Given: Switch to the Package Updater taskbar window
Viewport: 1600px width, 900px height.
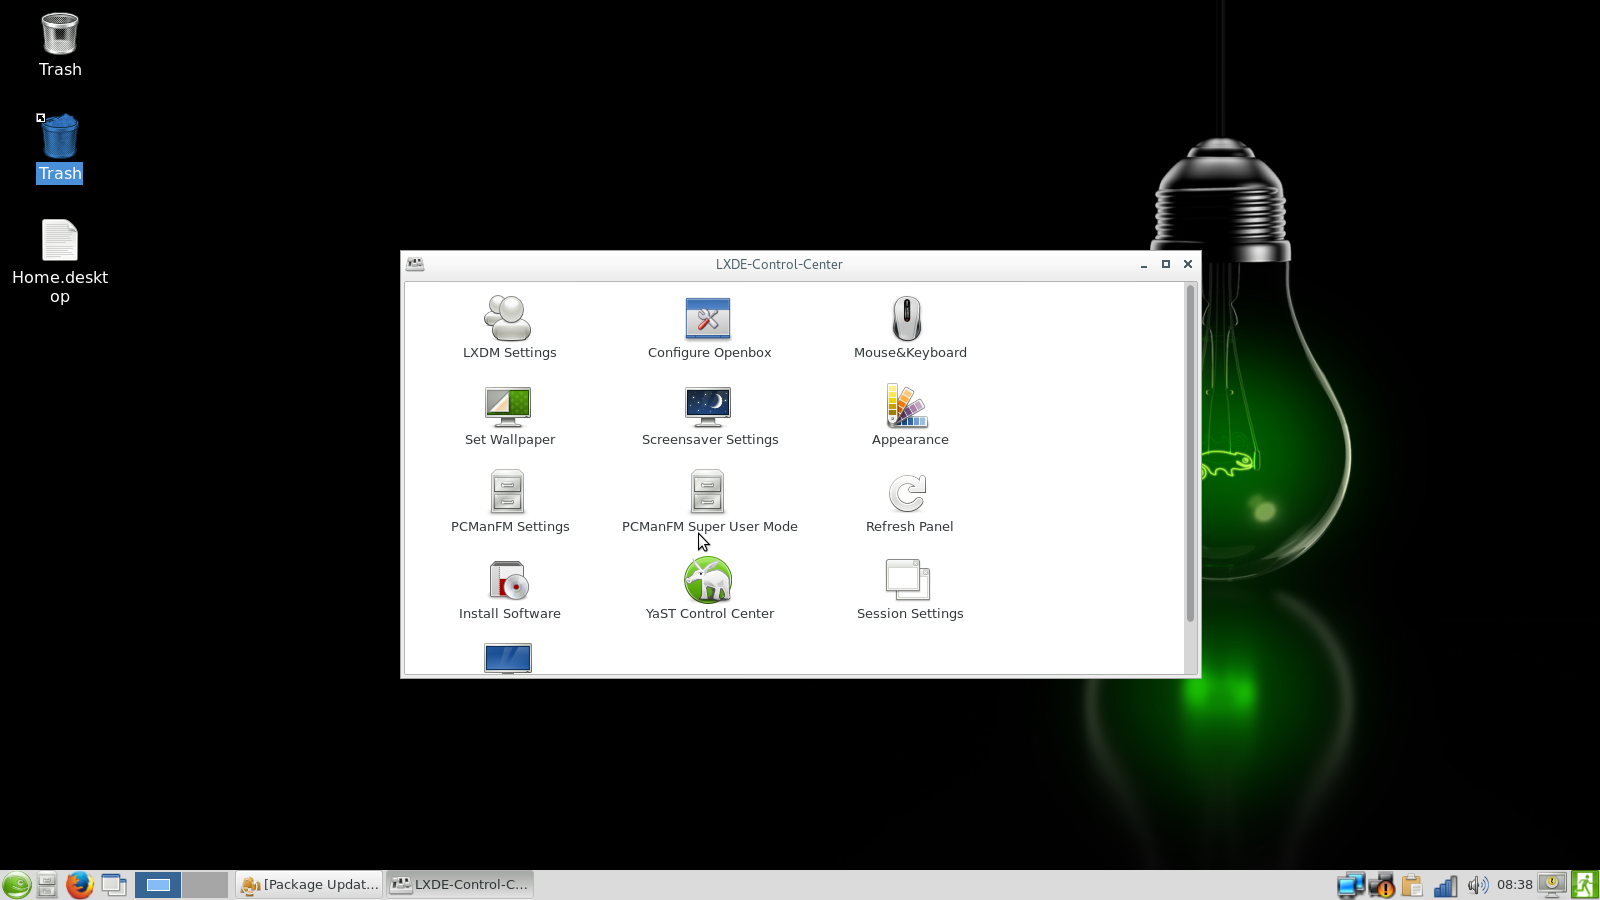Looking at the screenshot, I should point(310,885).
